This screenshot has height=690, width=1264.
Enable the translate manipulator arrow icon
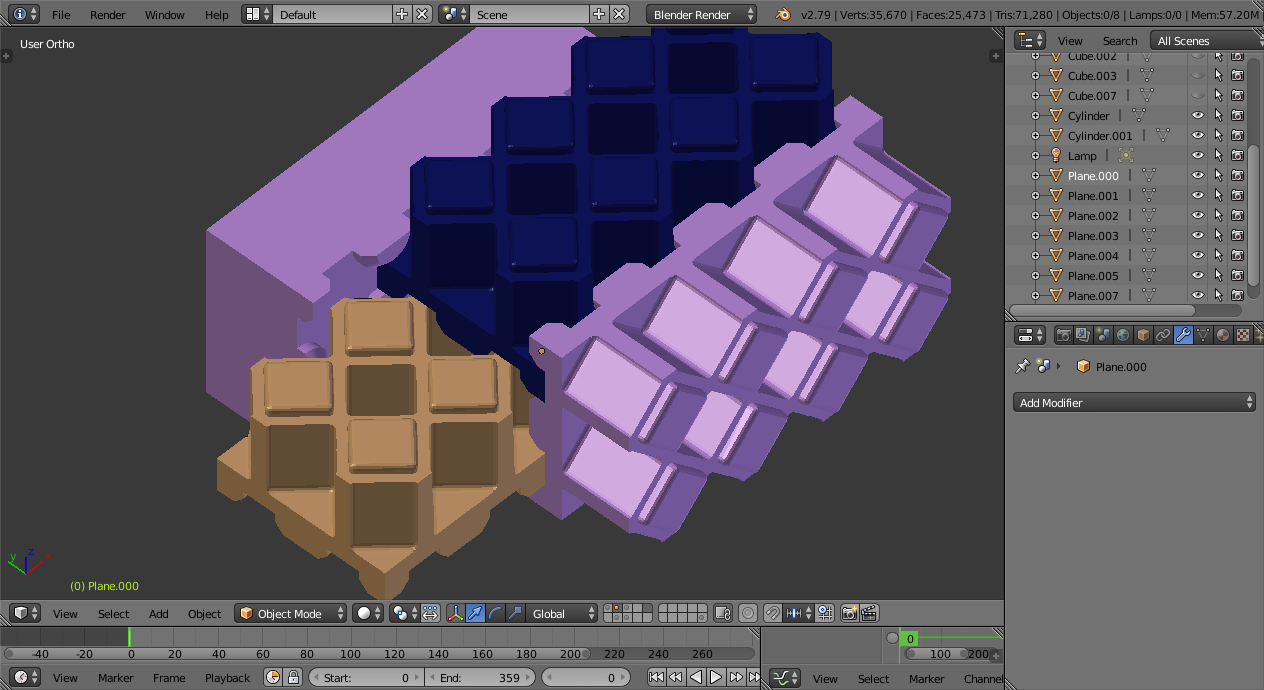tap(476, 613)
